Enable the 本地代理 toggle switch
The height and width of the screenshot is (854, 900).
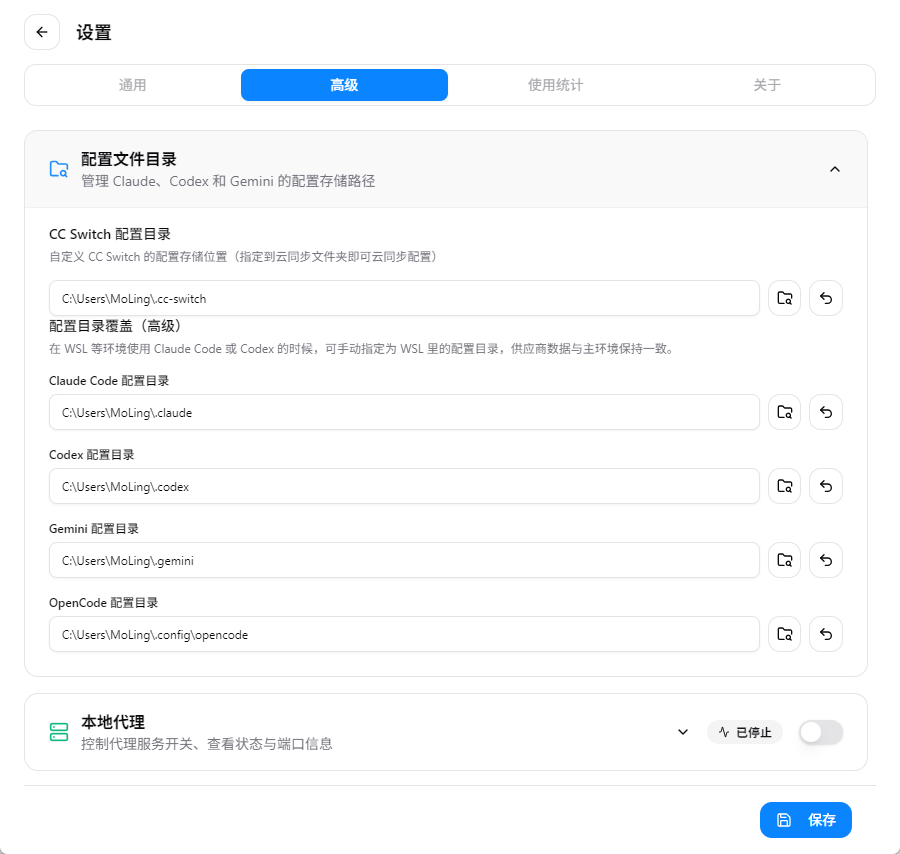pos(821,732)
